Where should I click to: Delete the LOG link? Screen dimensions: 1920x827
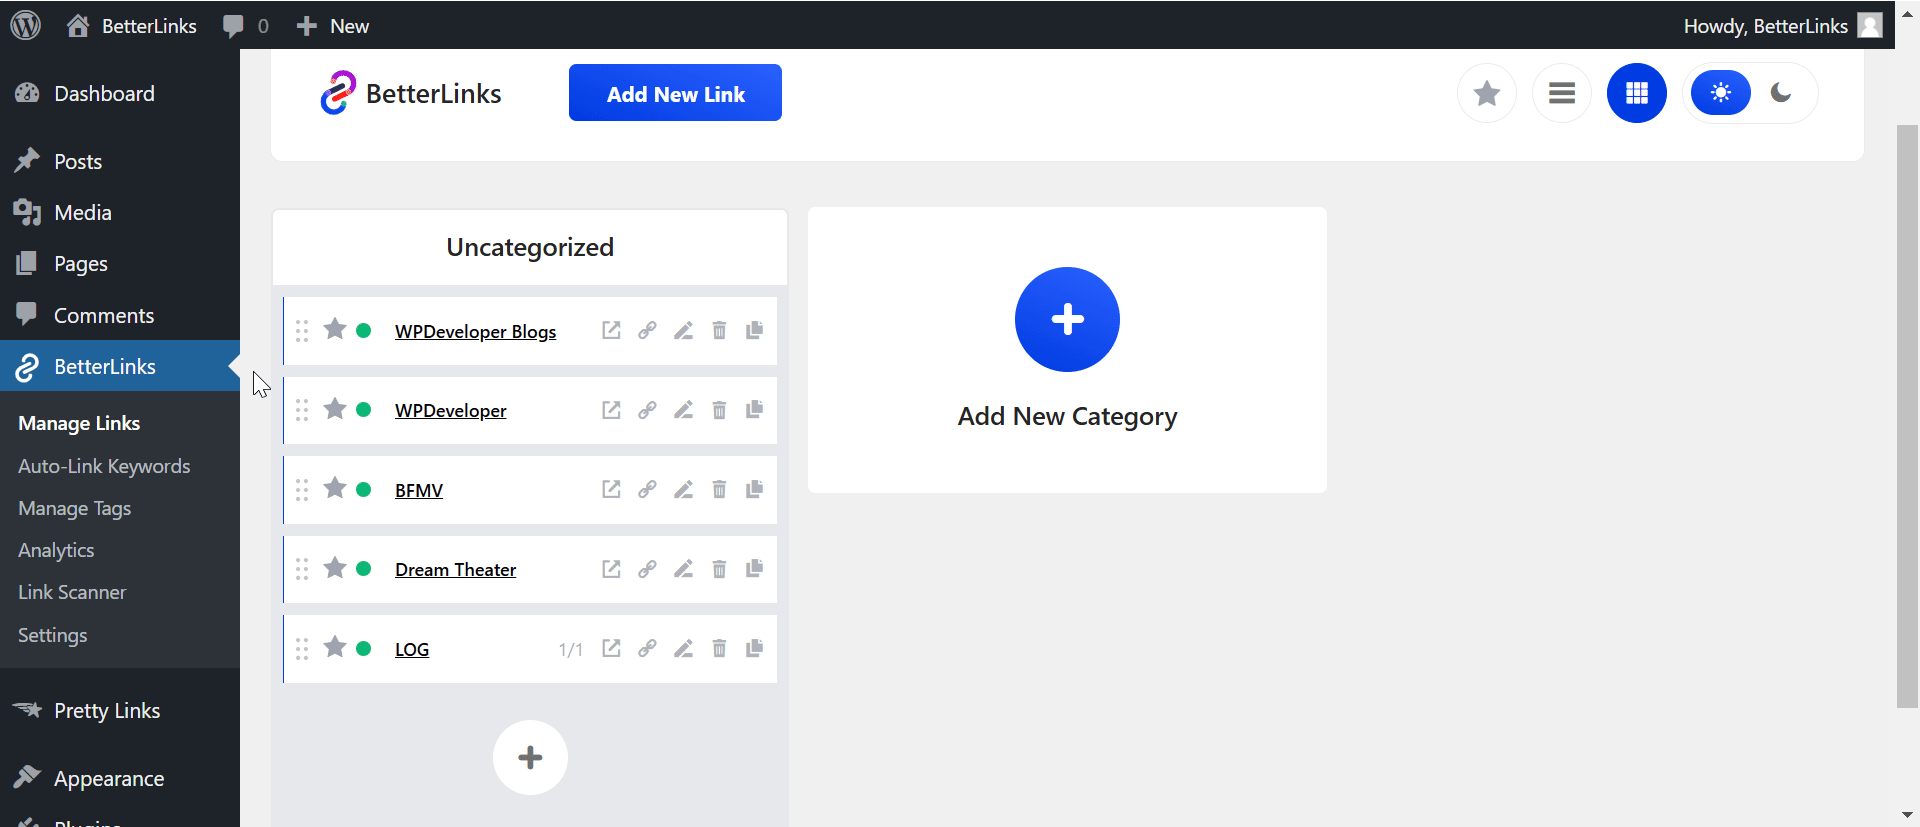coord(719,648)
